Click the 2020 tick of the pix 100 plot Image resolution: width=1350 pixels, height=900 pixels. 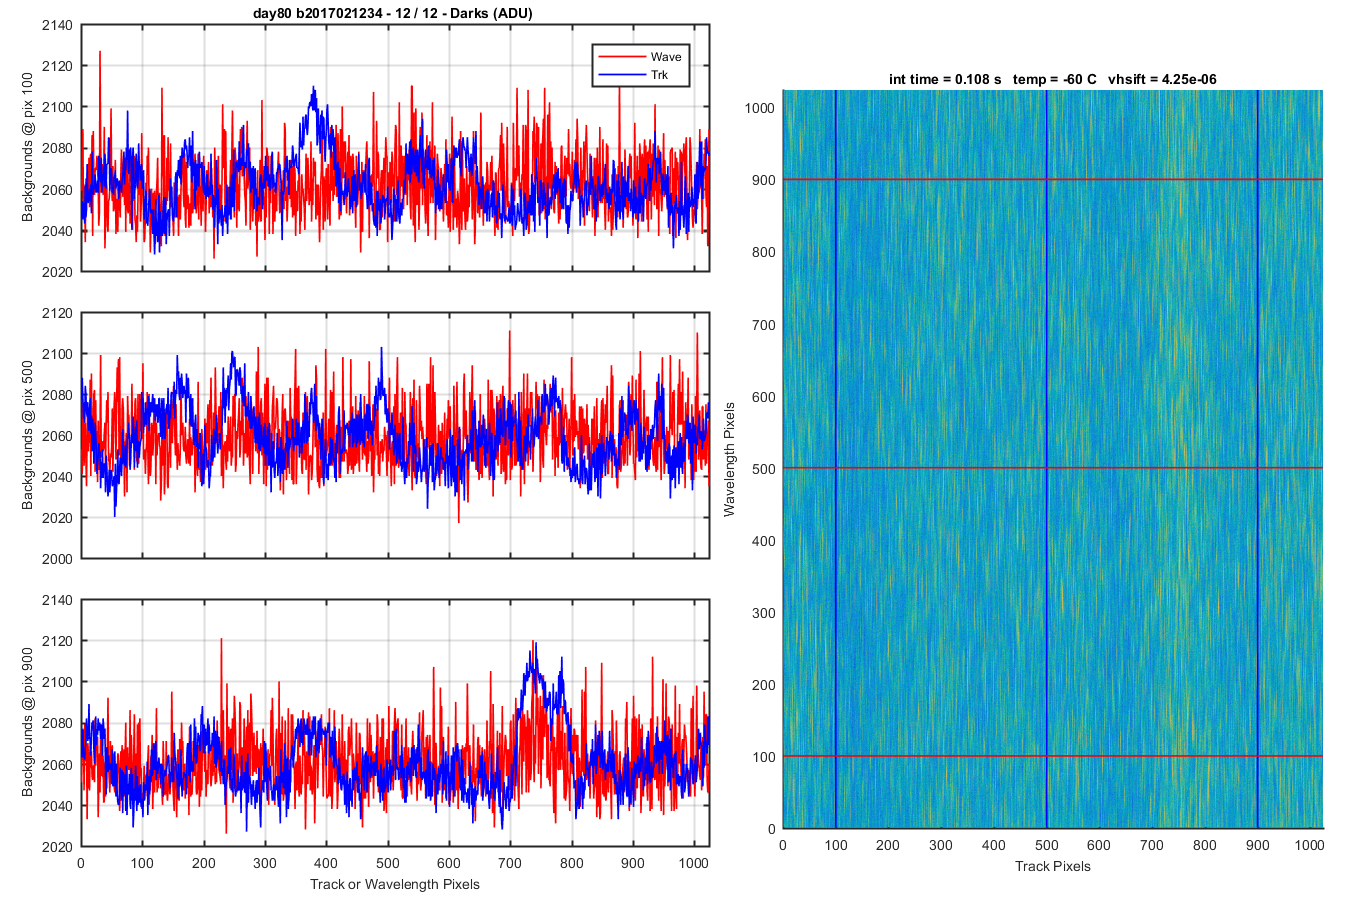point(57,272)
